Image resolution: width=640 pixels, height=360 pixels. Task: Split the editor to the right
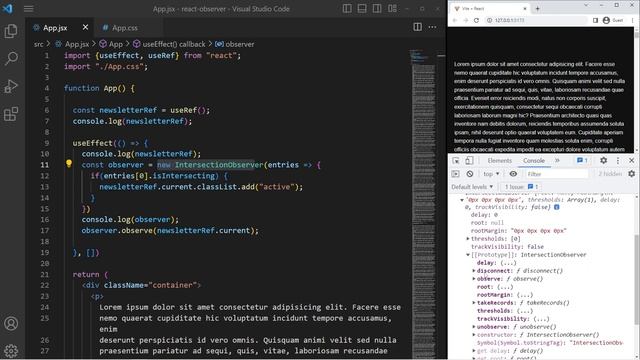(x=418, y=27)
